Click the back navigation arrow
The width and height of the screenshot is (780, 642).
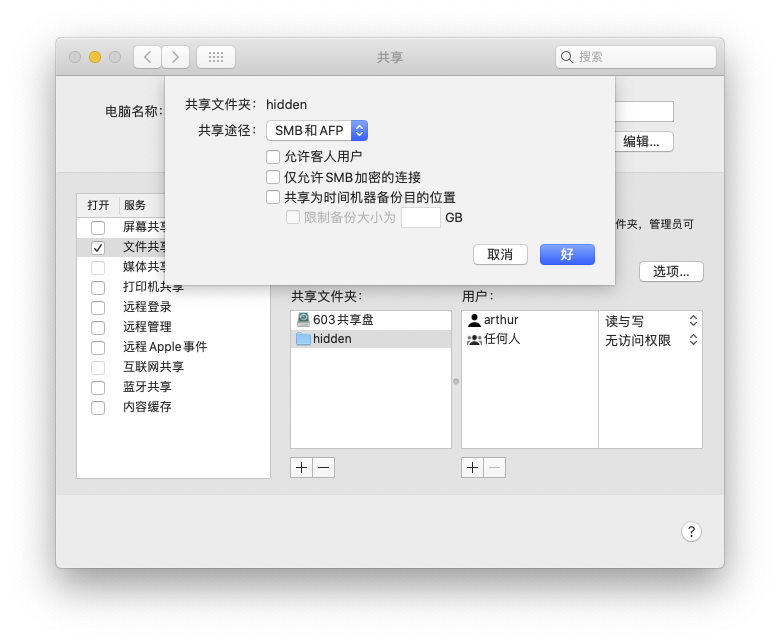pyautogui.click(x=147, y=57)
